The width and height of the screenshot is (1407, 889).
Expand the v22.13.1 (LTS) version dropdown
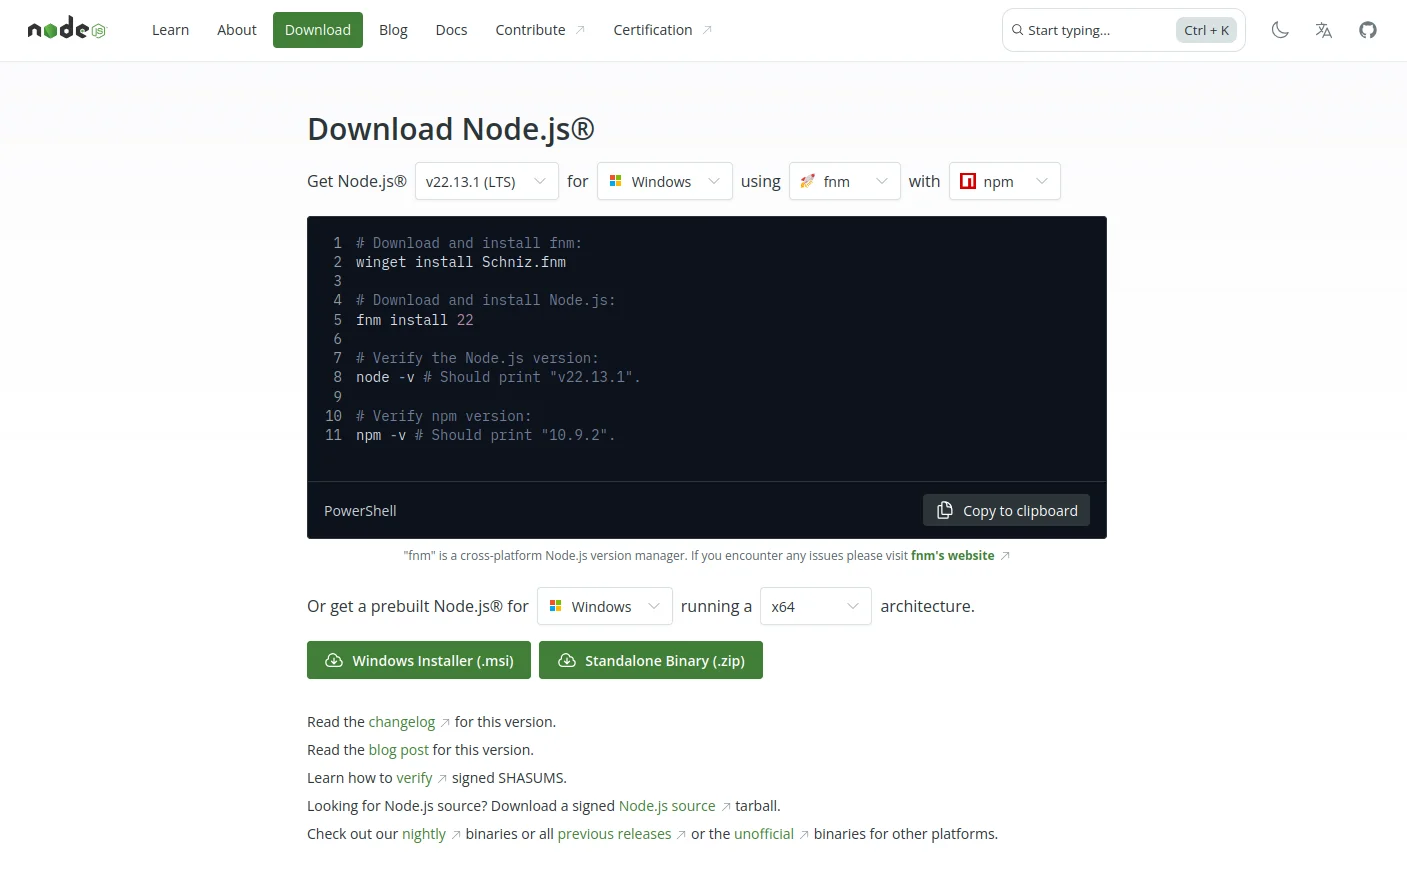486,182
